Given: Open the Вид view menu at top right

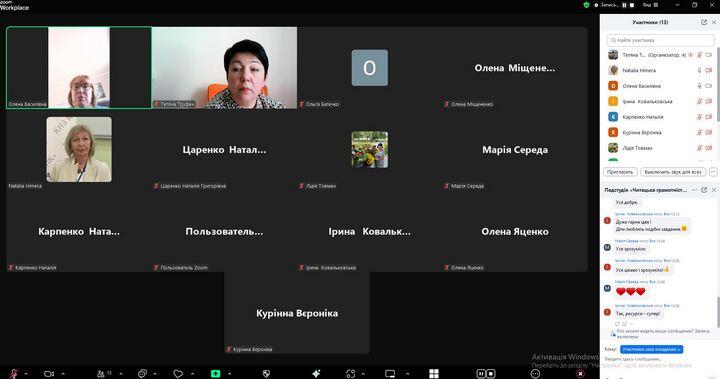Looking at the screenshot, I should pos(650,5).
